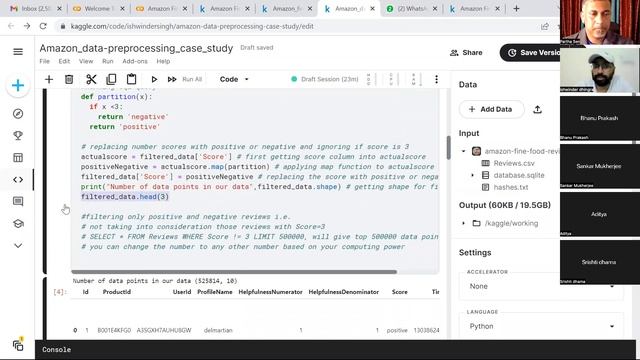Click the Save Version button
This screenshot has width=640, height=360.
(531, 53)
